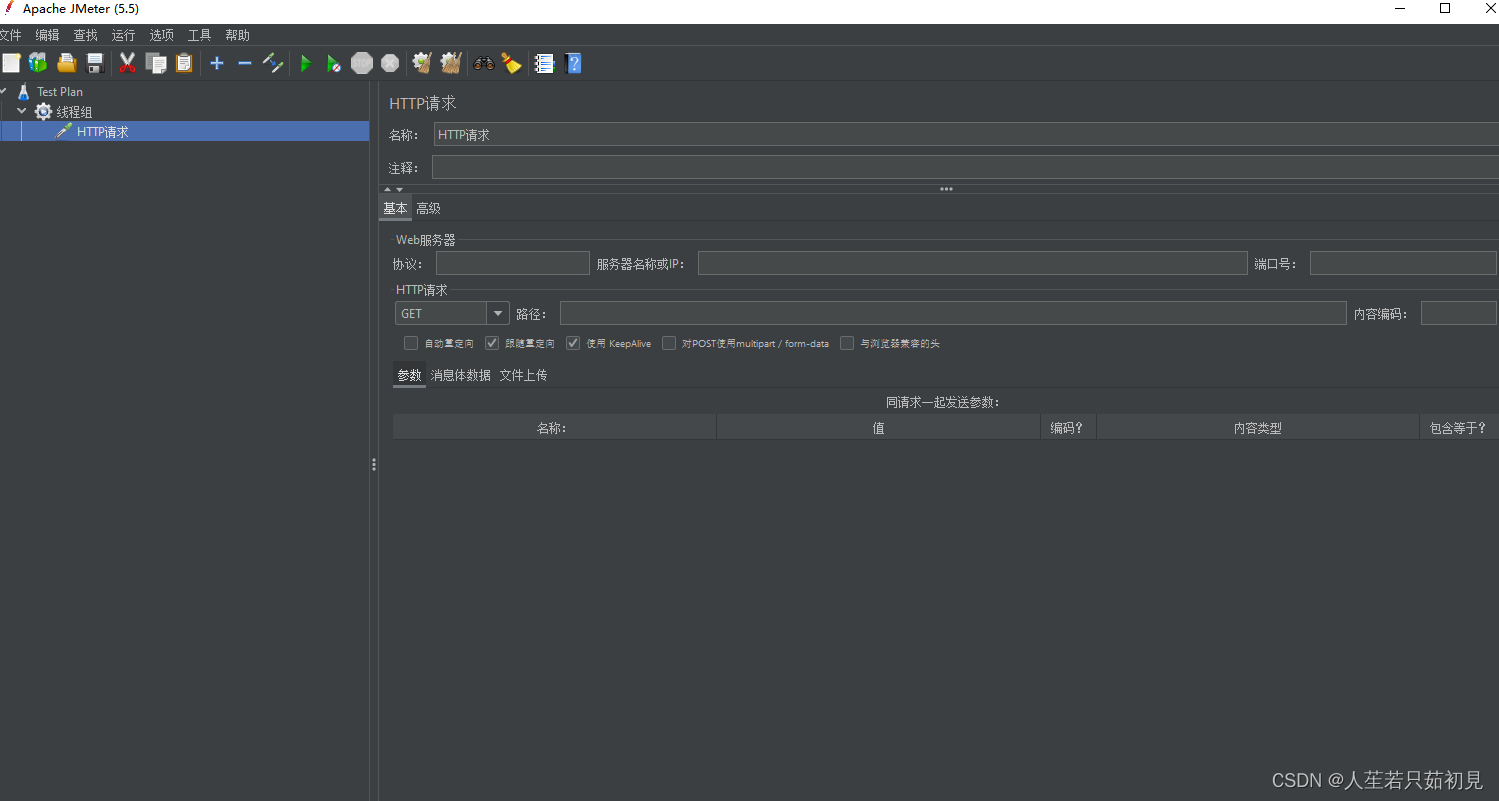Image resolution: width=1499 pixels, height=801 pixels.
Task: Click the 包含等于? column header
Action: 1458,428
